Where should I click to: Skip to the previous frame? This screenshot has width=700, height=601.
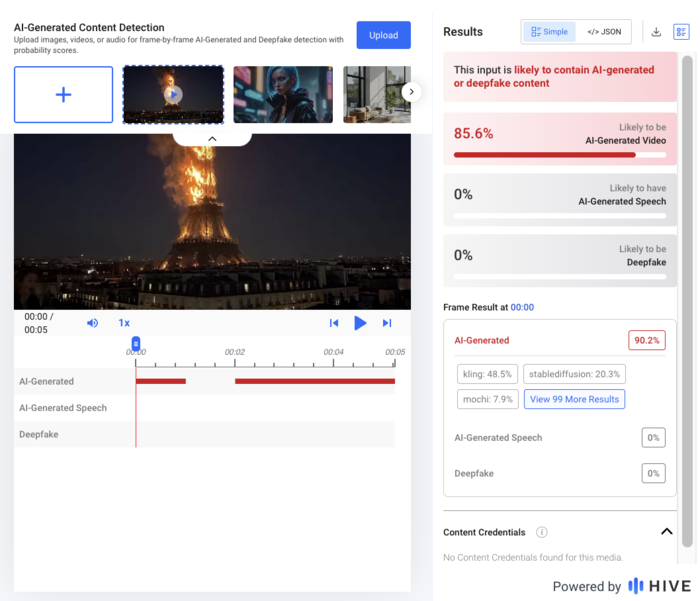coord(334,323)
